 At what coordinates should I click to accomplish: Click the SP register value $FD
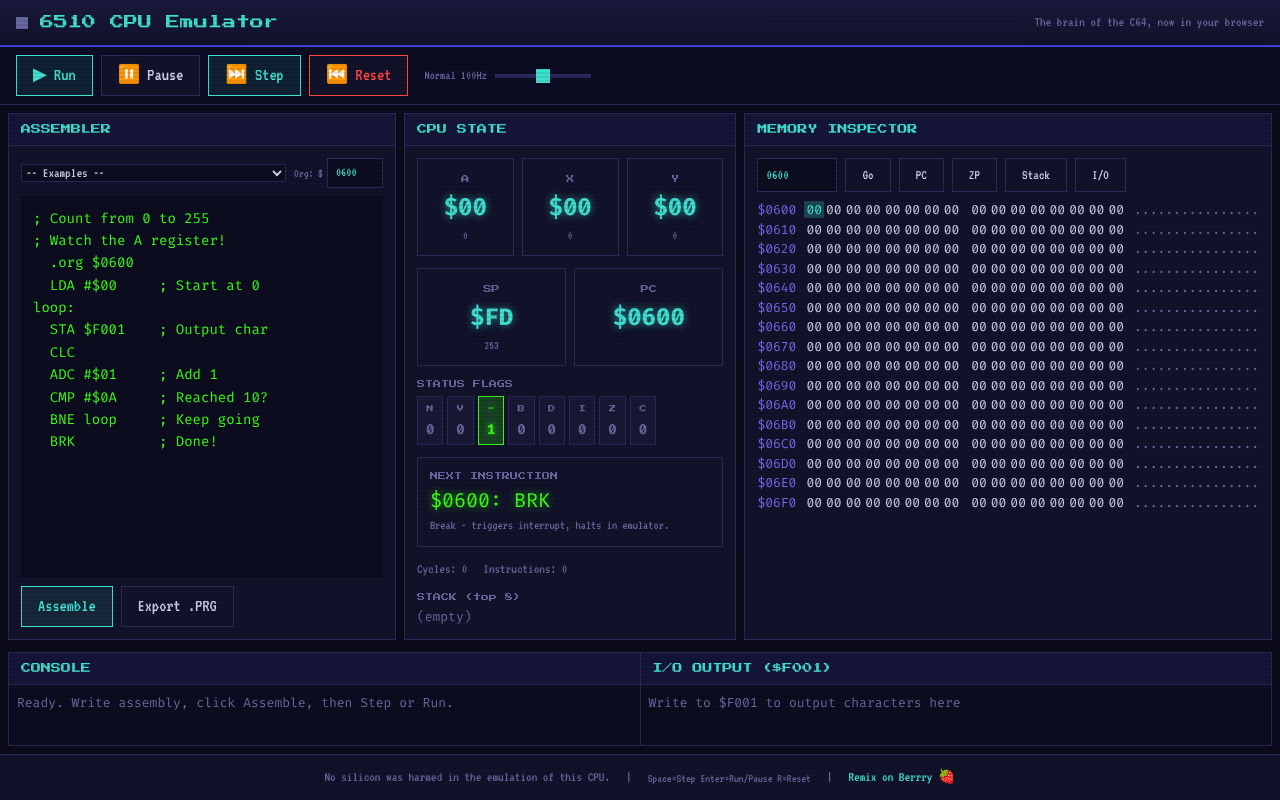491,317
